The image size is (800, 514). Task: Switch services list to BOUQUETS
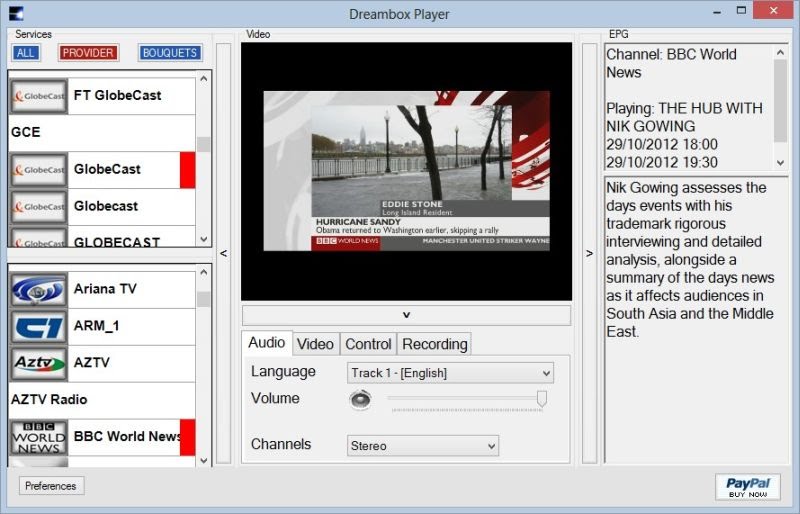[x=170, y=53]
